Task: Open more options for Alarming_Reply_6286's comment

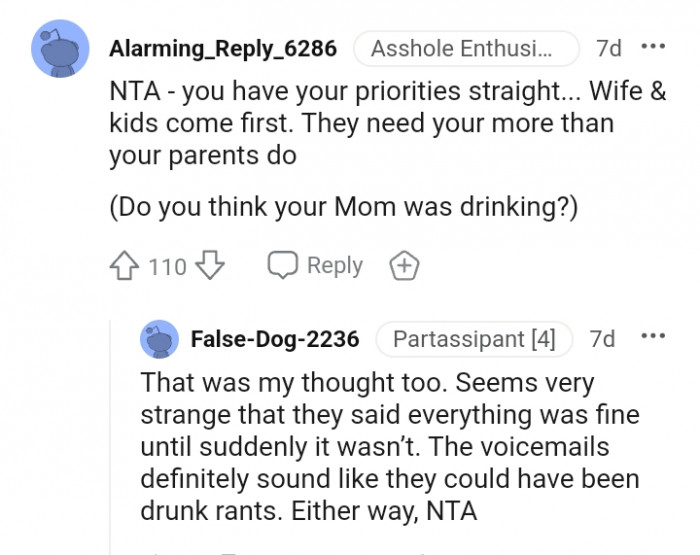Action: click(x=653, y=47)
